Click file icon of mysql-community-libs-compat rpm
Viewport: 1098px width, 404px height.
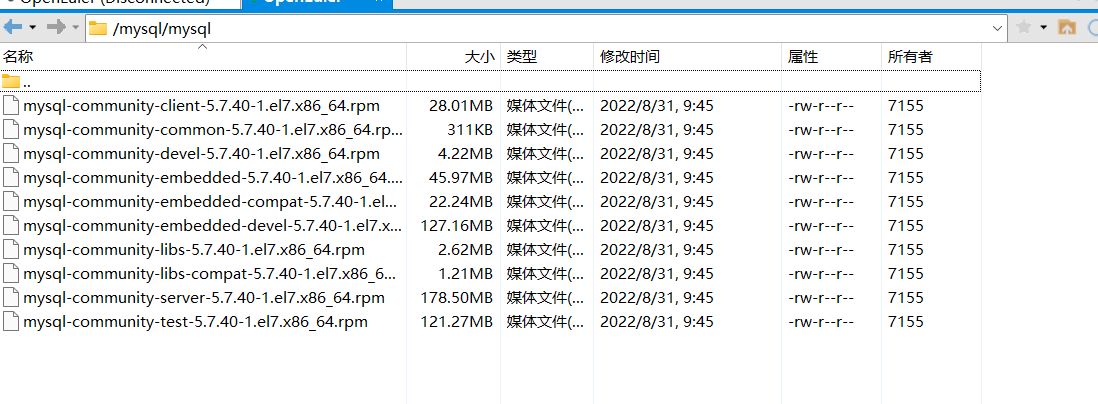coord(11,273)
